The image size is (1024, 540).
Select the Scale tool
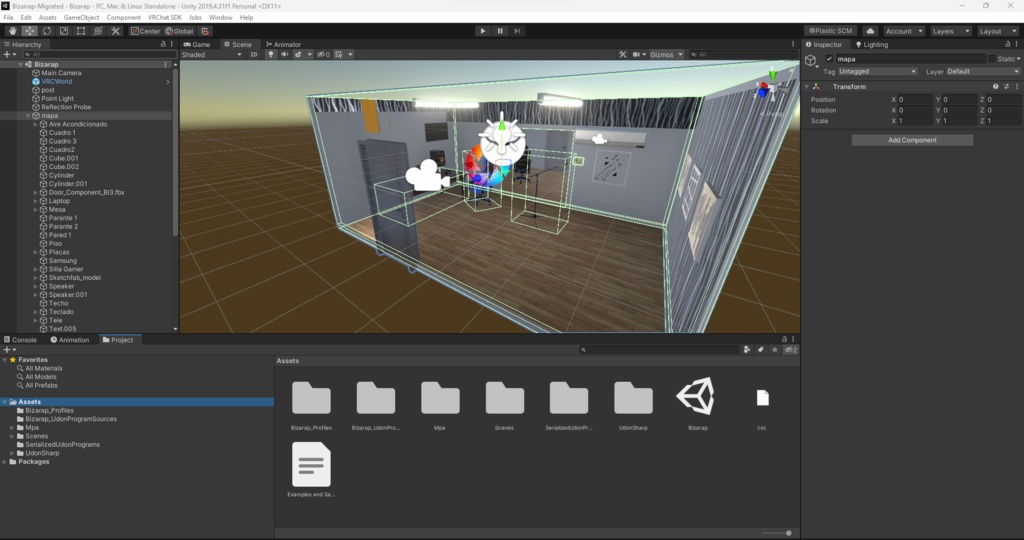click(x=63, y=31)
